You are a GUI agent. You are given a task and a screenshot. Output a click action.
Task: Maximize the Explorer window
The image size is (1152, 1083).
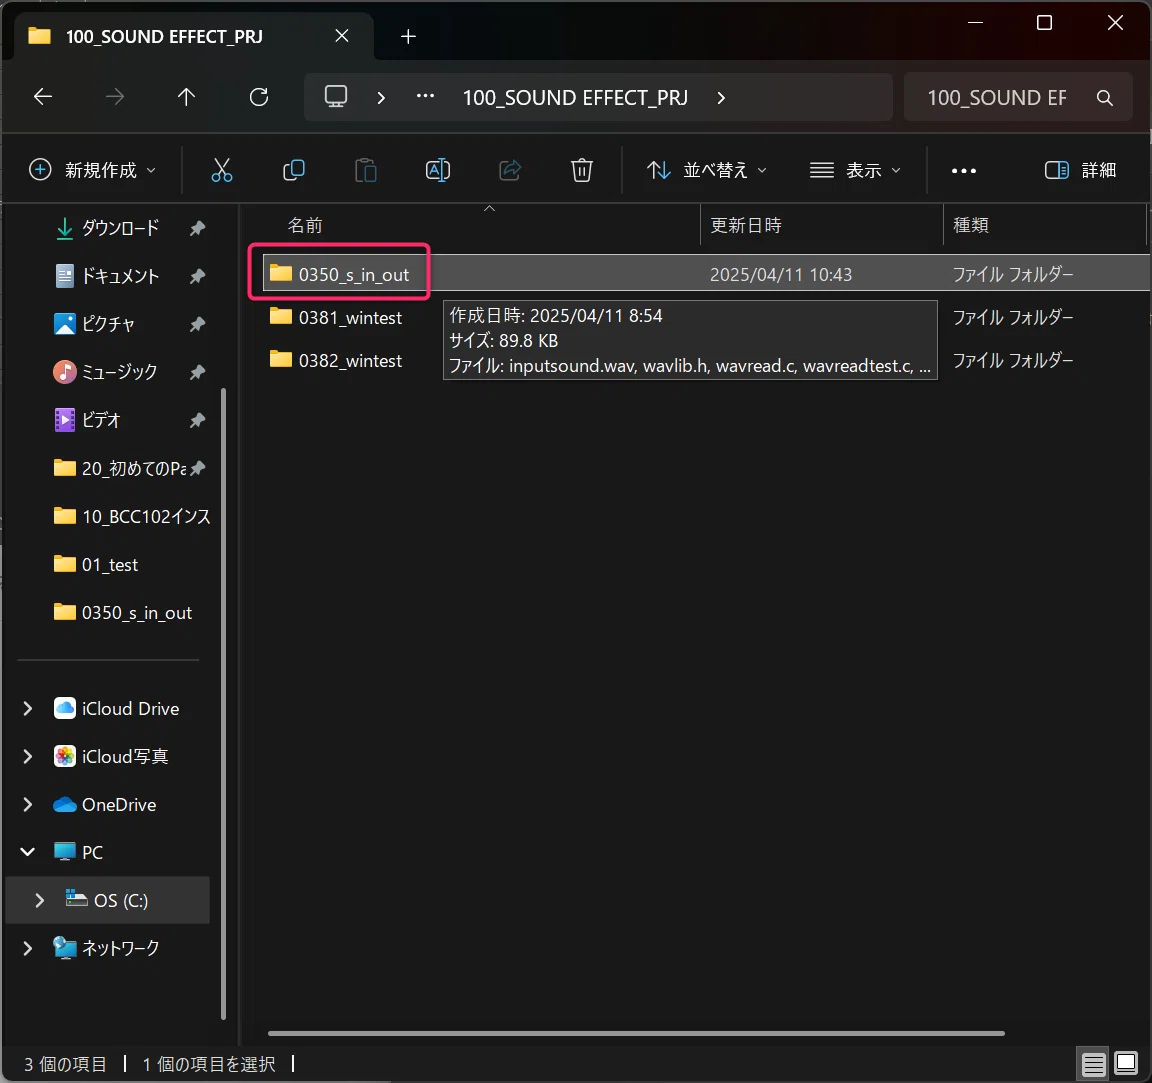(1044, 24)
